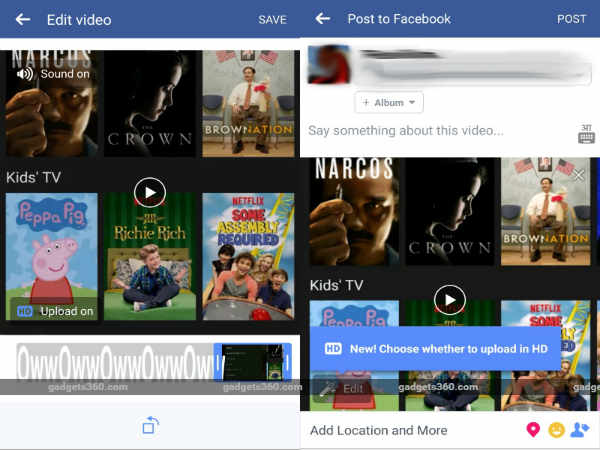Play the video in Edit video preview
Screen dimensions: 600x450
150,192
